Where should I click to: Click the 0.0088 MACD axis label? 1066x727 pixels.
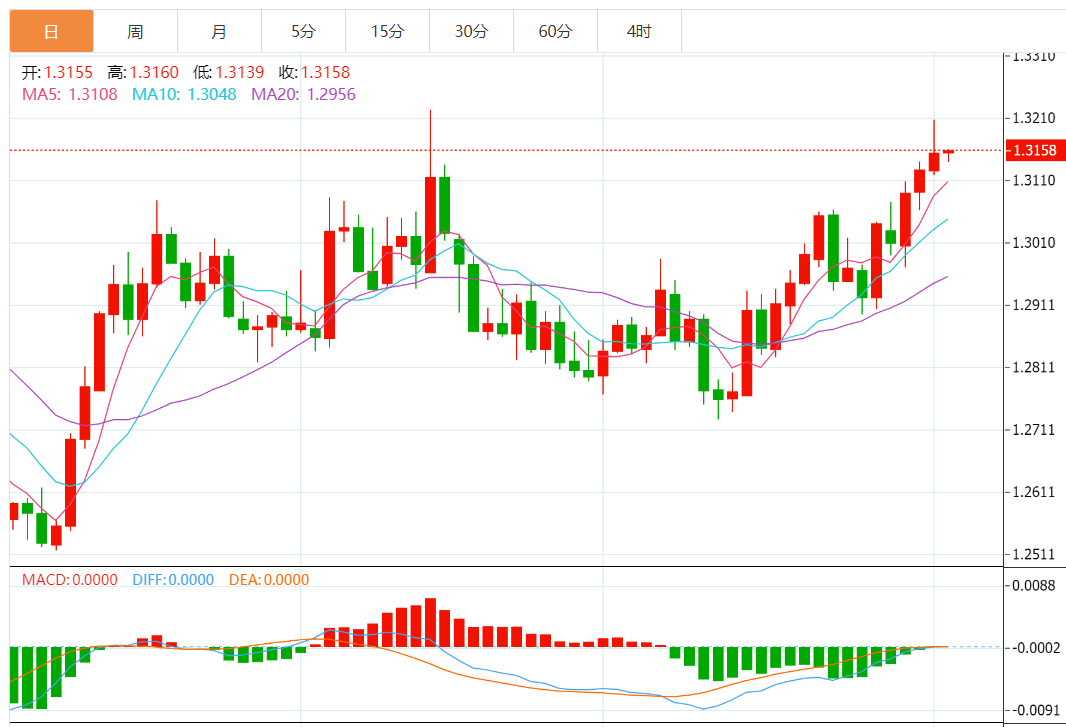tap(1033, 586)
